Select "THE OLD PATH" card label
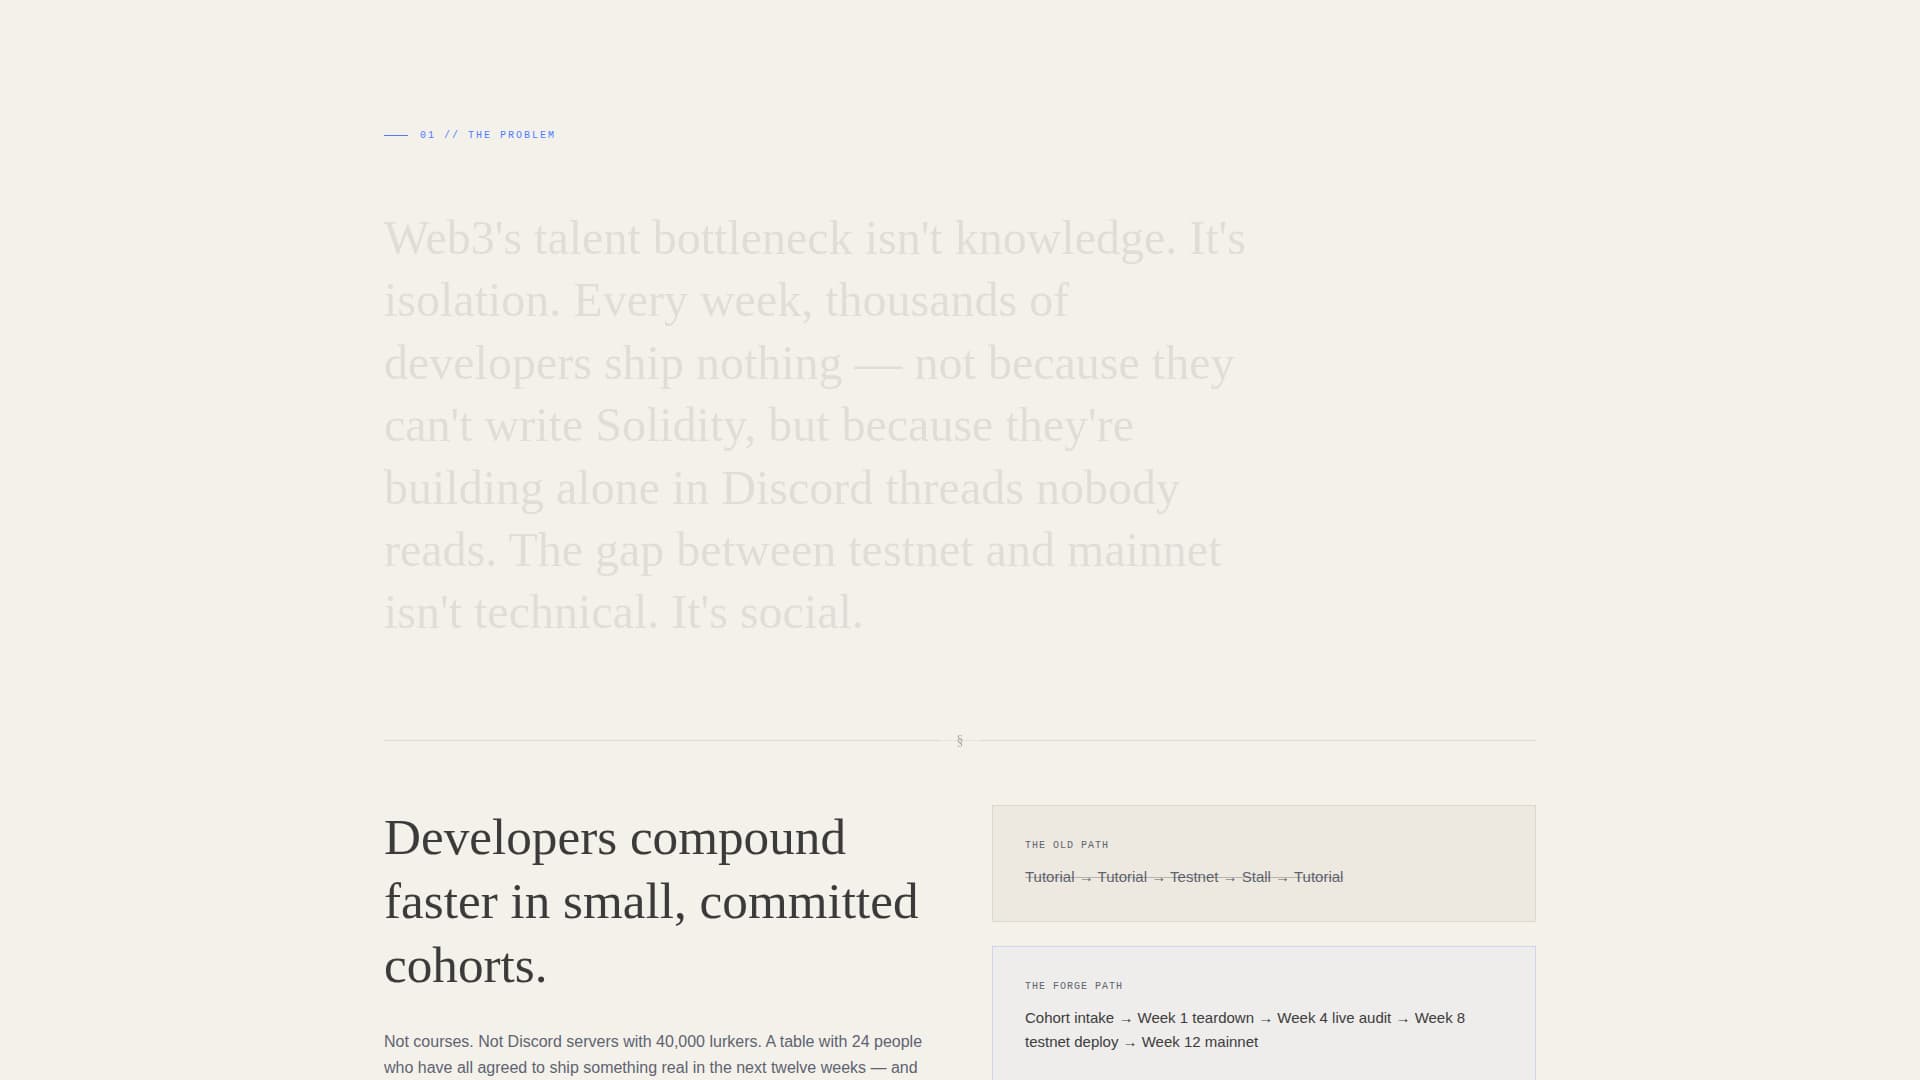Screen dimensions: 1920x1080 pos(1066,844)
